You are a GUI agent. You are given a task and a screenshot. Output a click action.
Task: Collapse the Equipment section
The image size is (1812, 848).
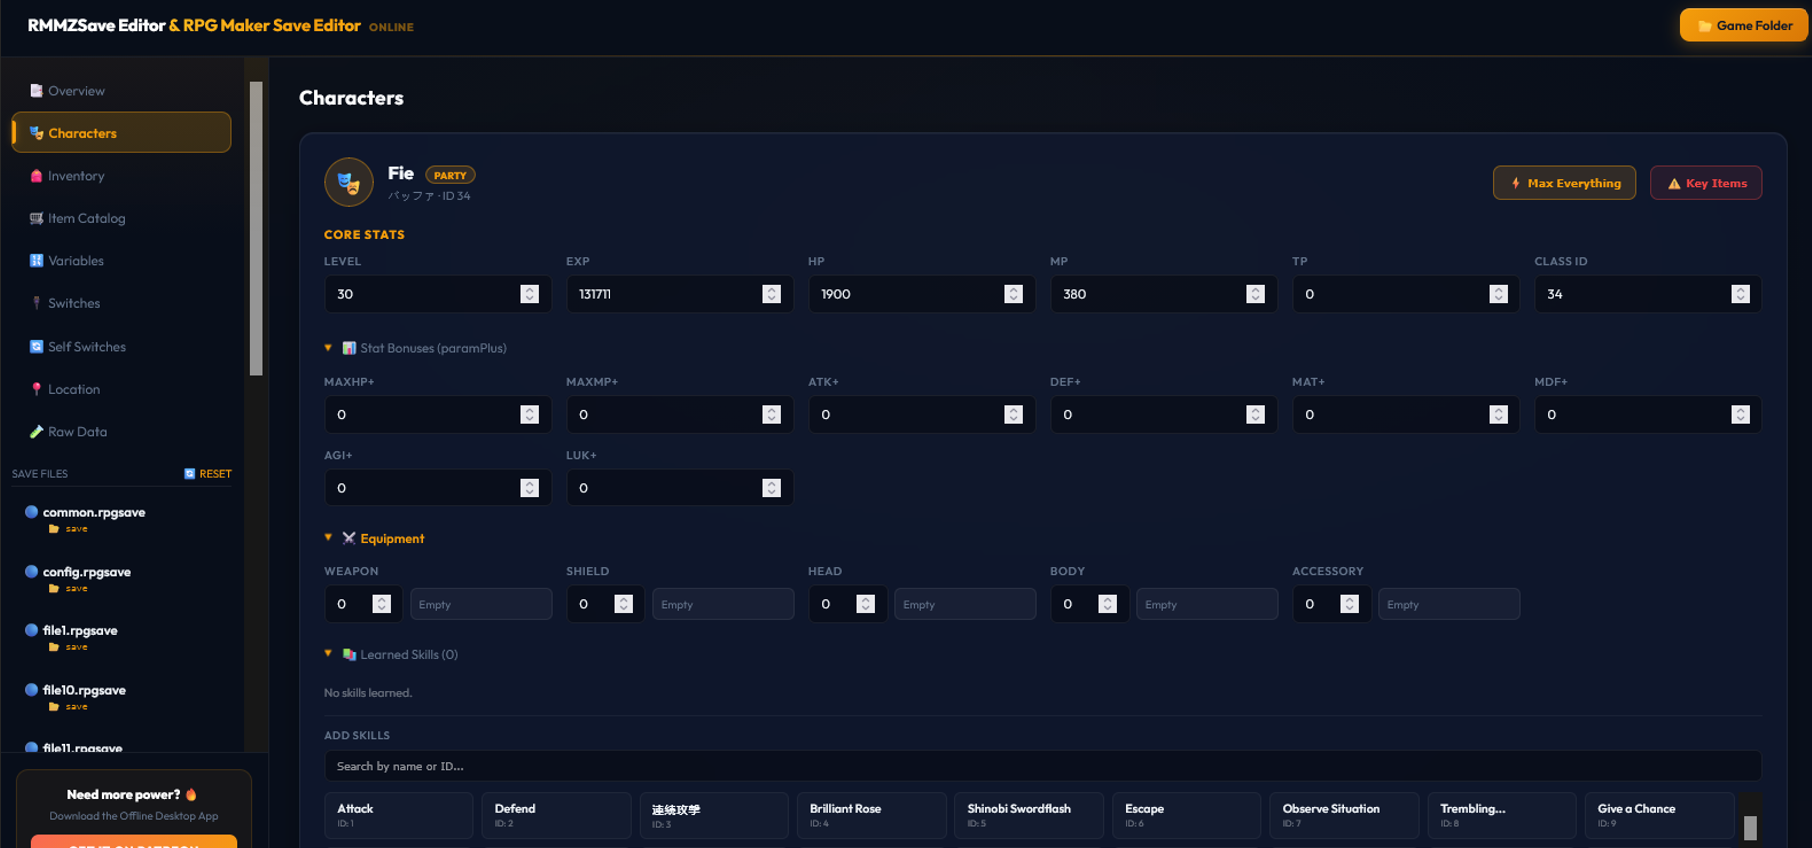click(x=328, y=538)
